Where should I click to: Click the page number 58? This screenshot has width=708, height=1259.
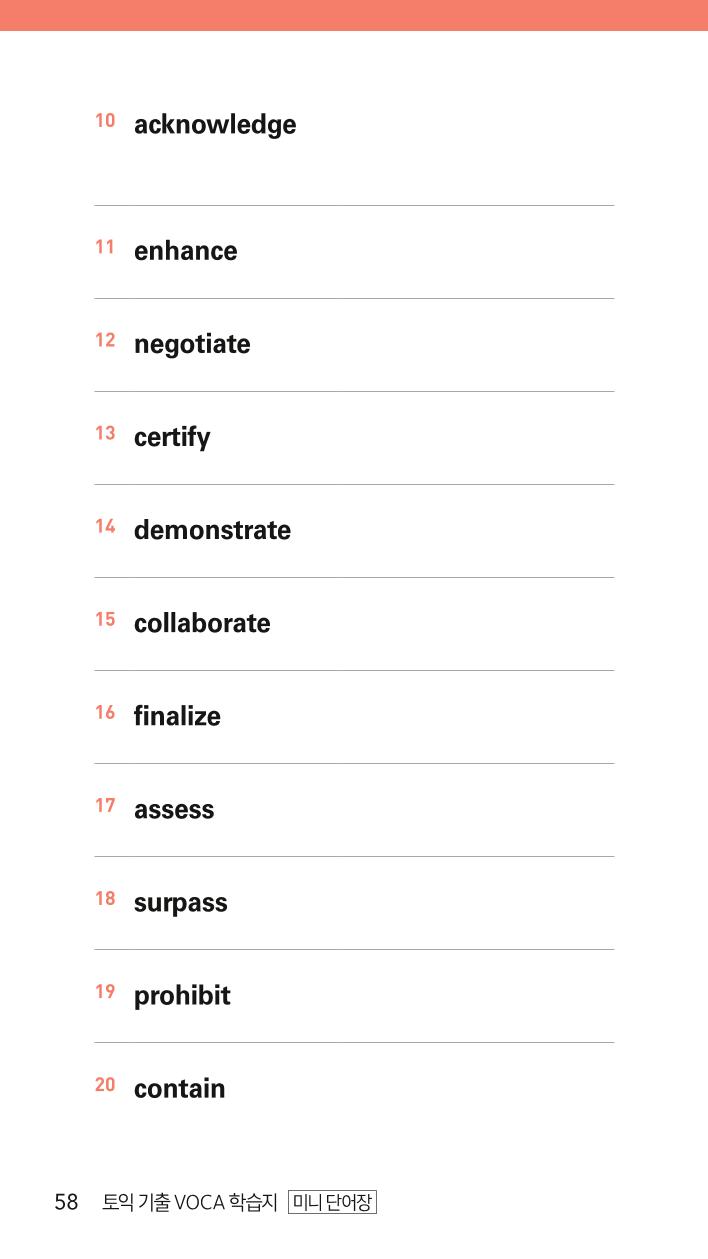[66, 1203]
